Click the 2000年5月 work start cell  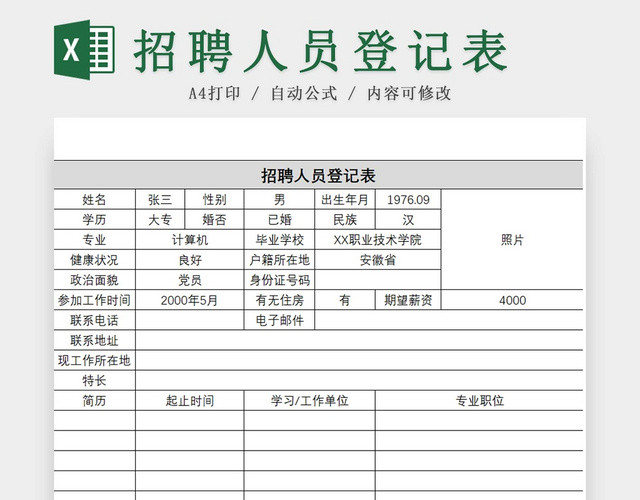pos(190,300)
